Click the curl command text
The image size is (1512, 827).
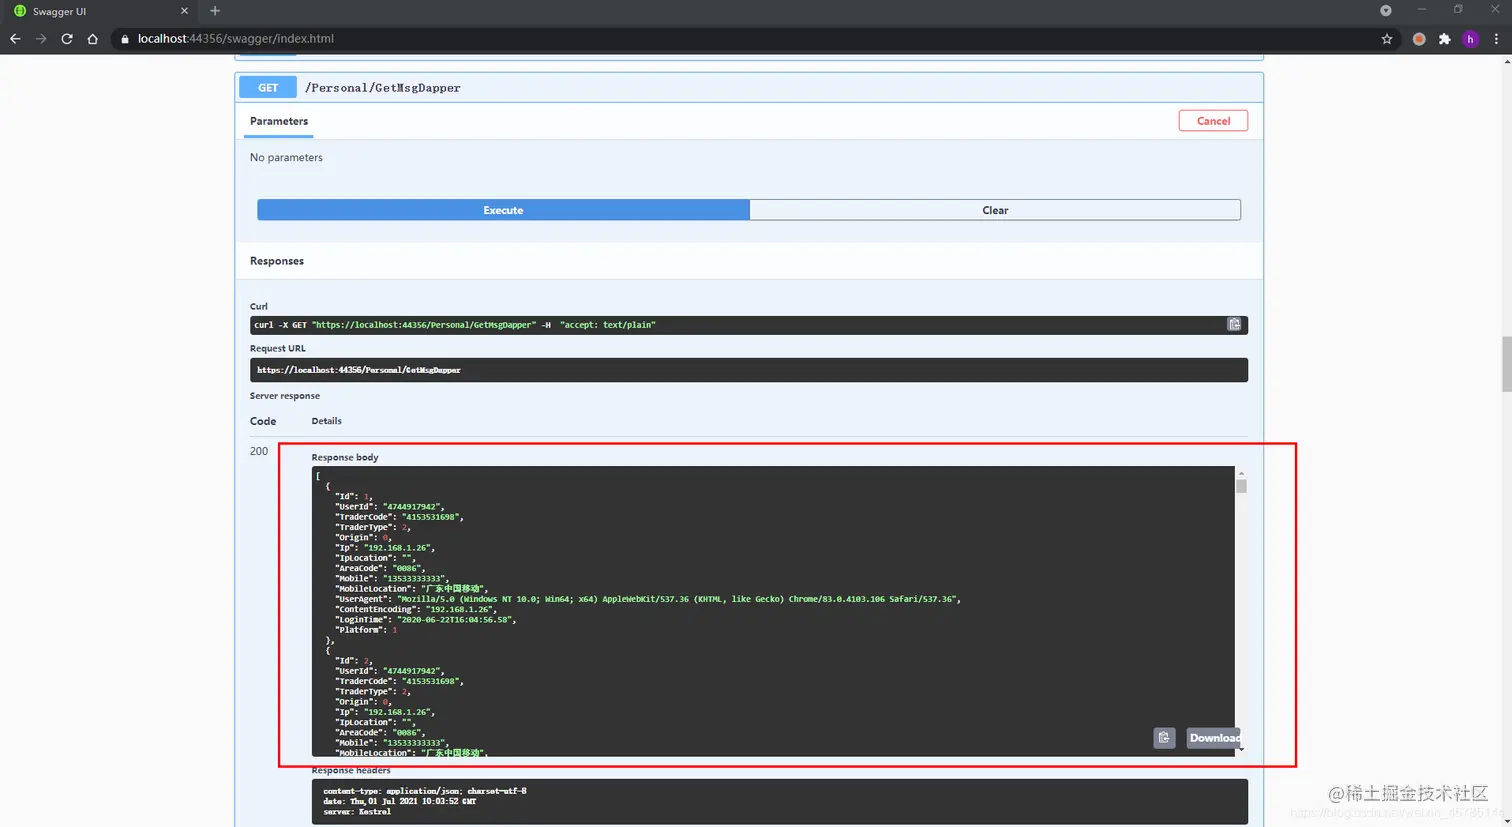(x=455, y=325)
